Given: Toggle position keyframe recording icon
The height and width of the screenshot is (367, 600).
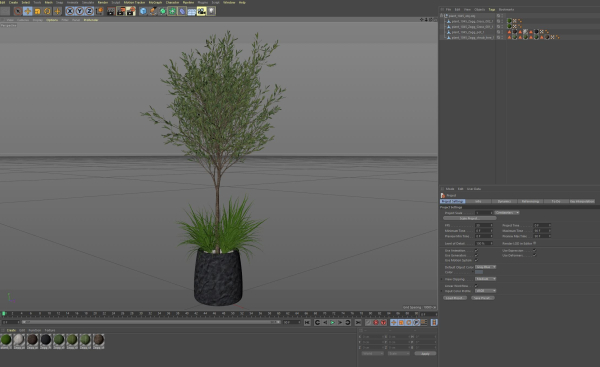Looking at the screenshot, I should [x=393, y=323].
